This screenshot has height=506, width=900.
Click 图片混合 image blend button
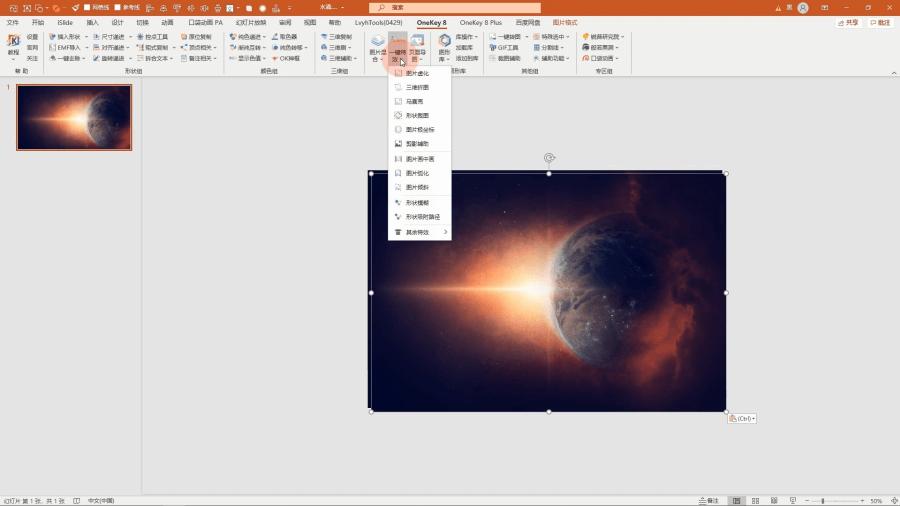377,48
